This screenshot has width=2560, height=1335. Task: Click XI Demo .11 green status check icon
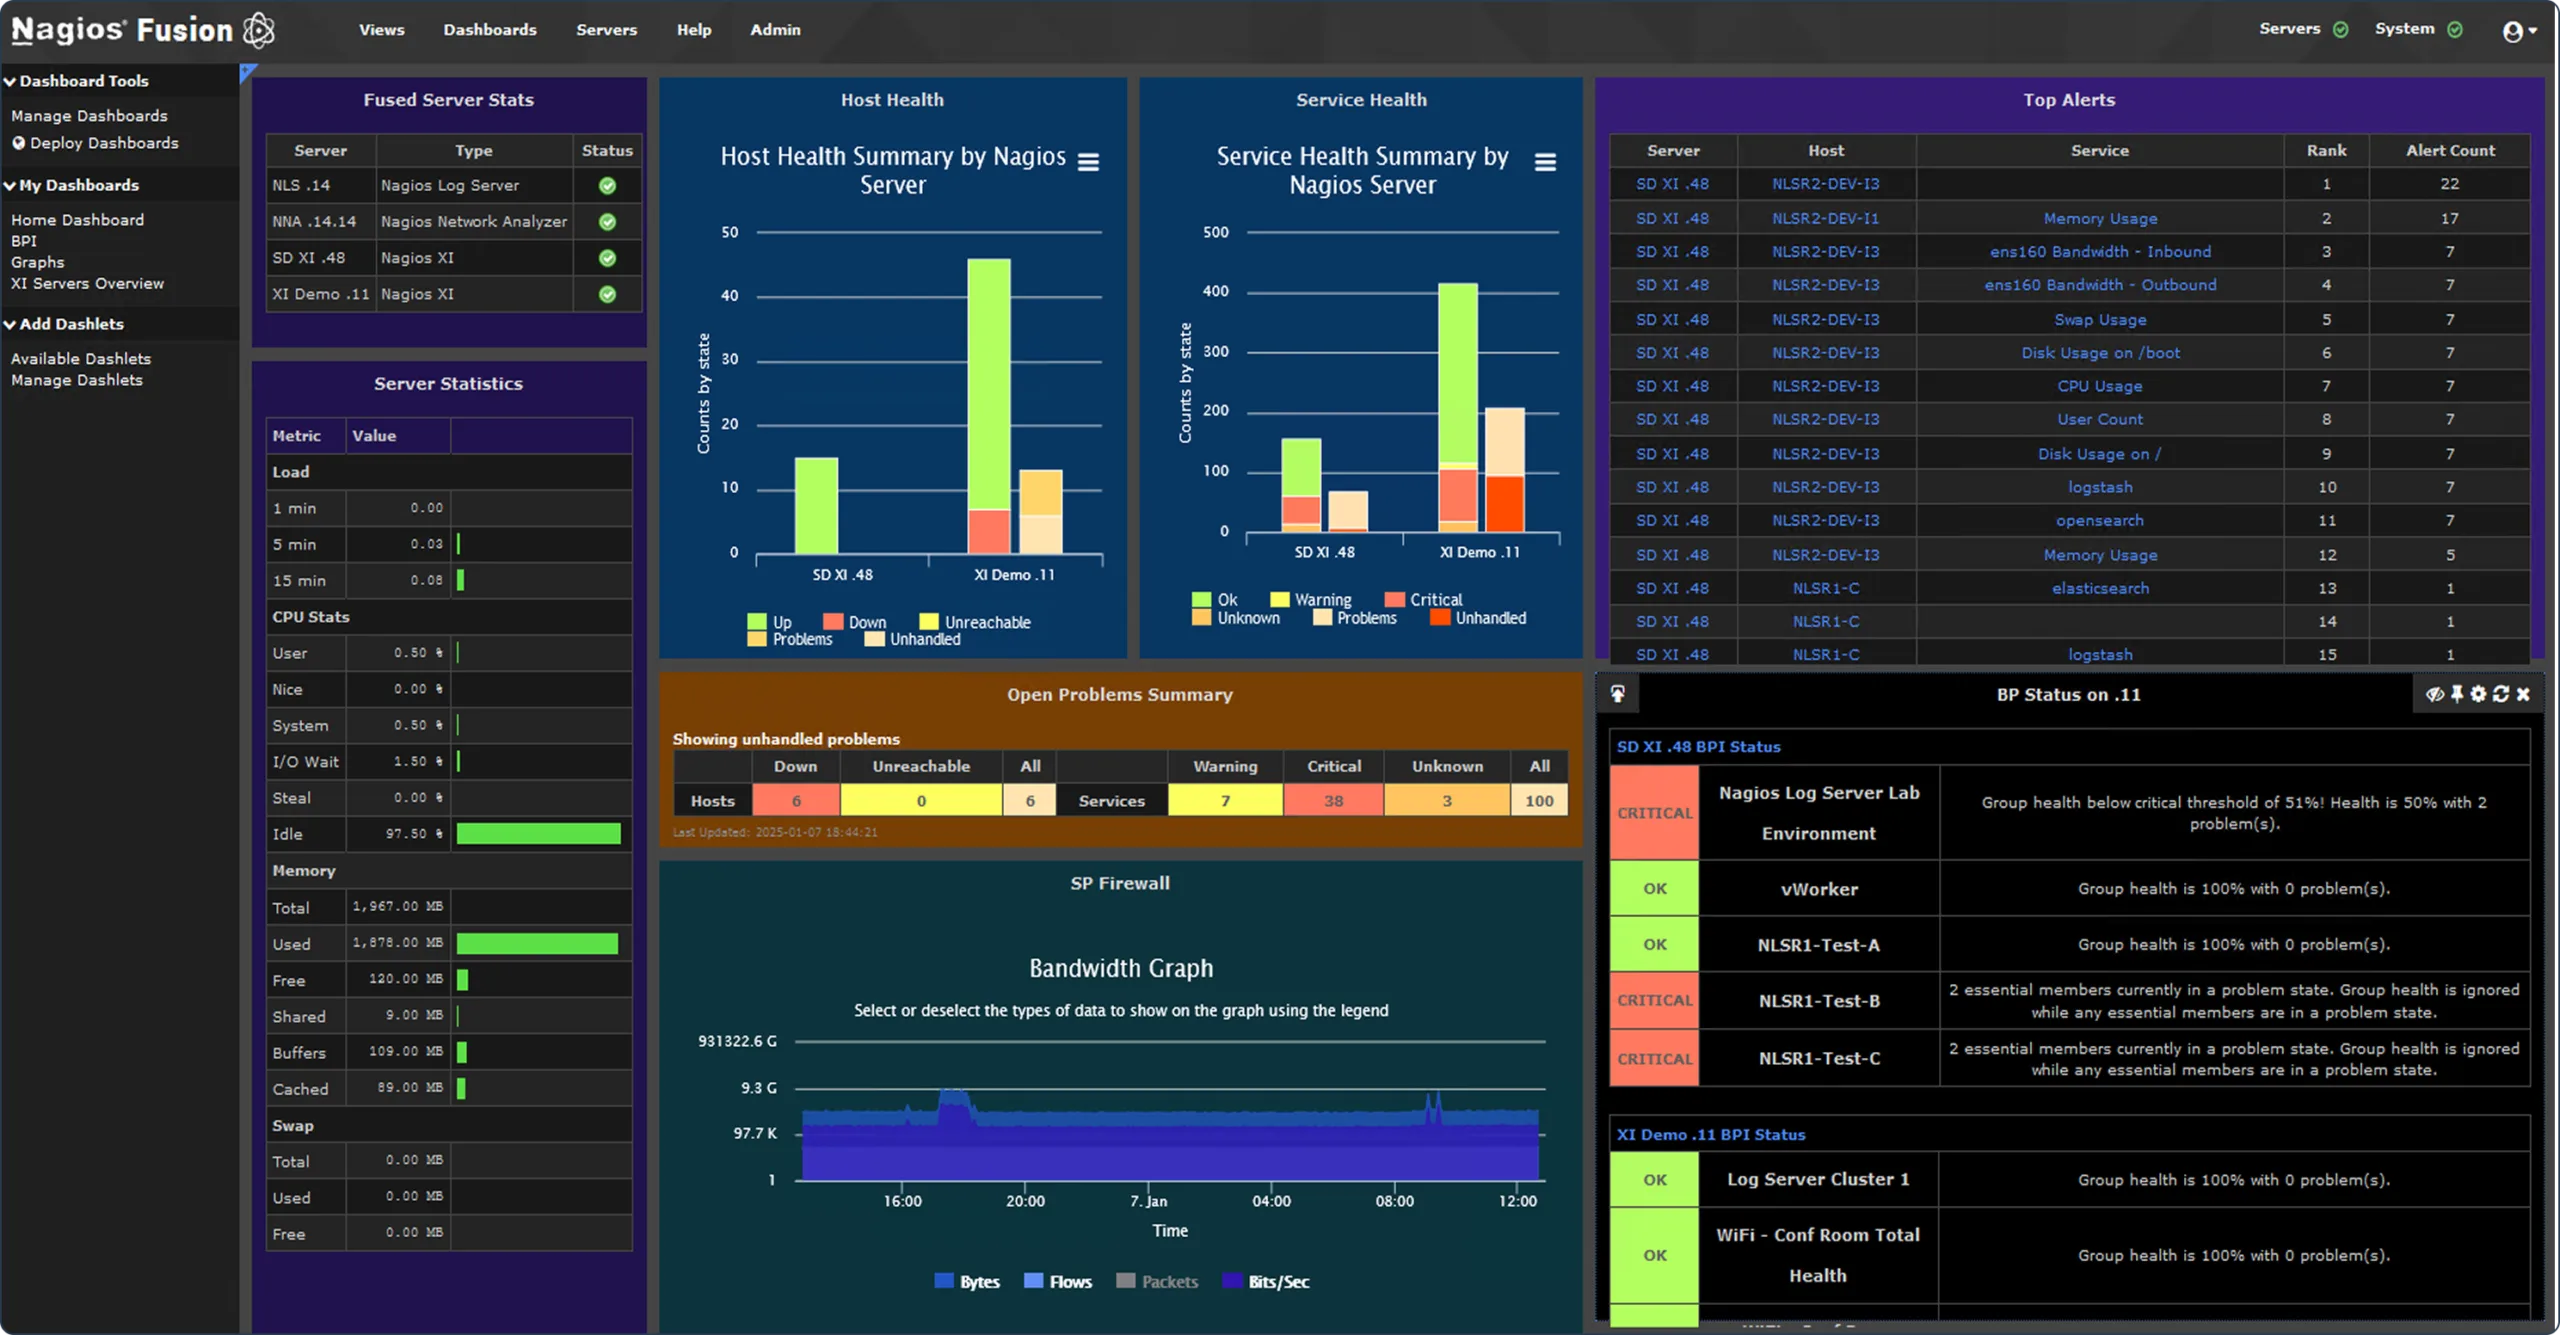(x=607, y=294)
